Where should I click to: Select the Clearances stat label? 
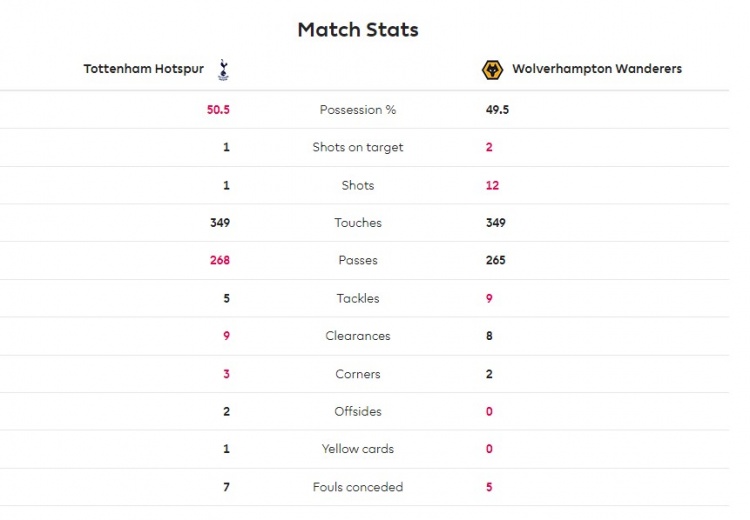(x=358, y=336)
